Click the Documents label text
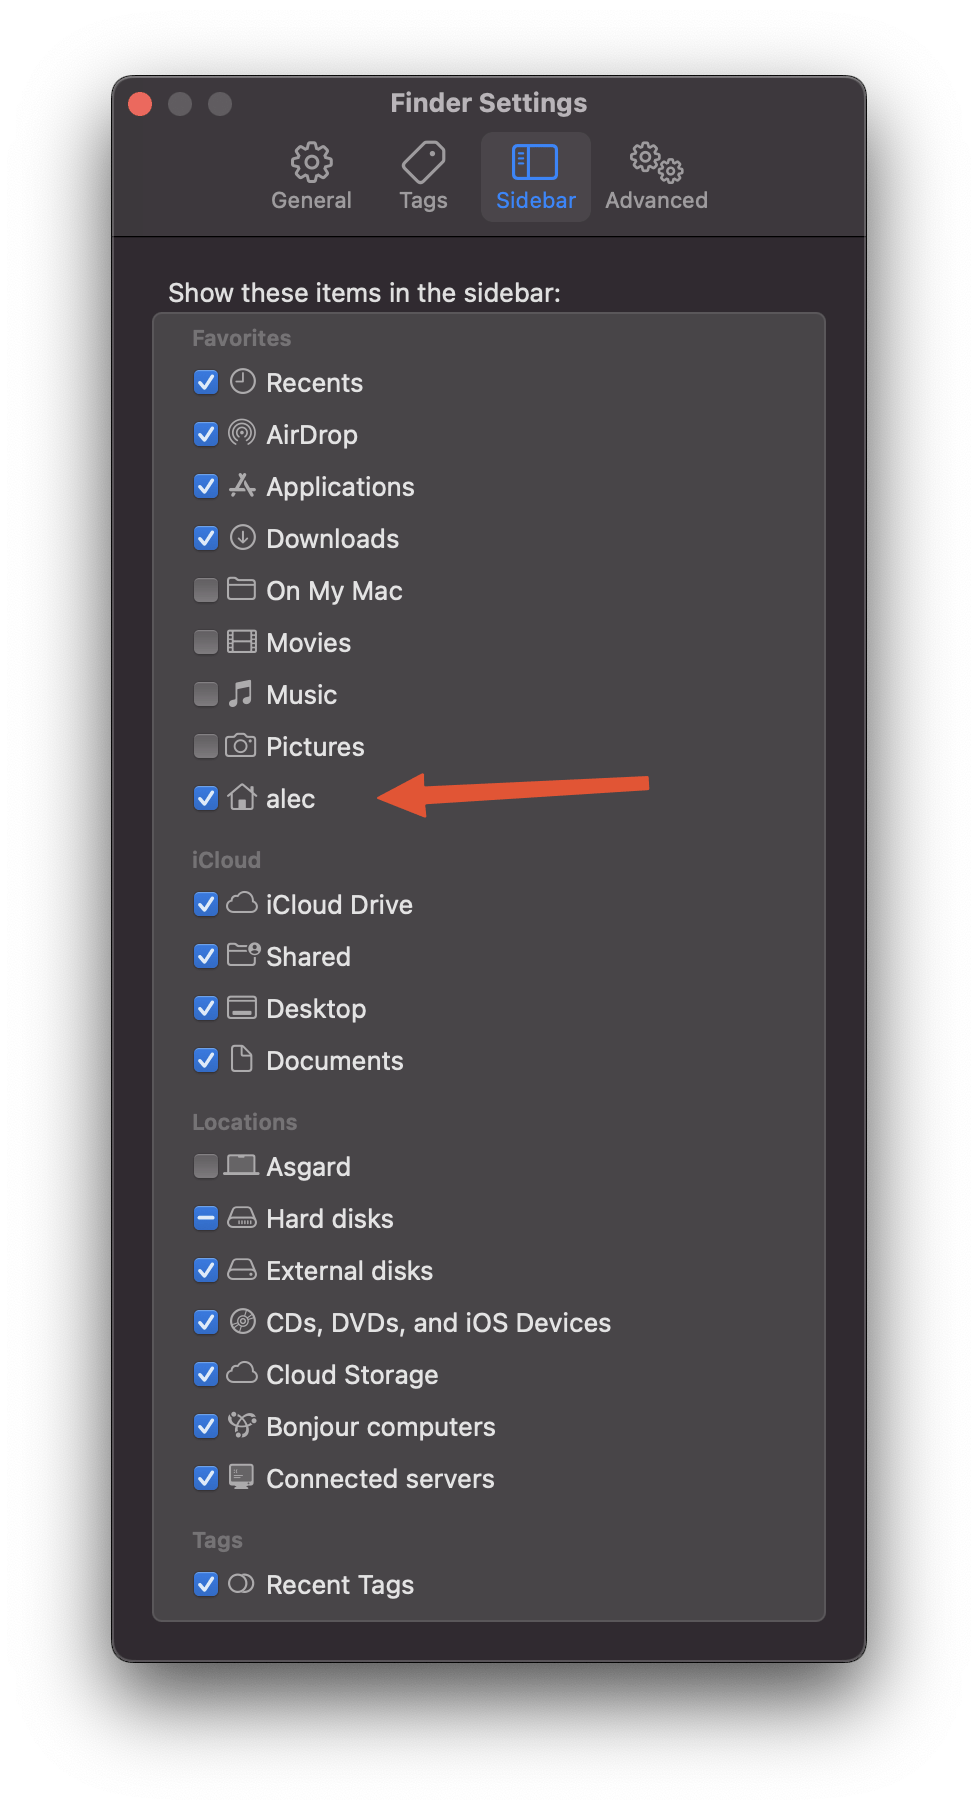Viewport: 978px width, 1810px height. 334,1060
